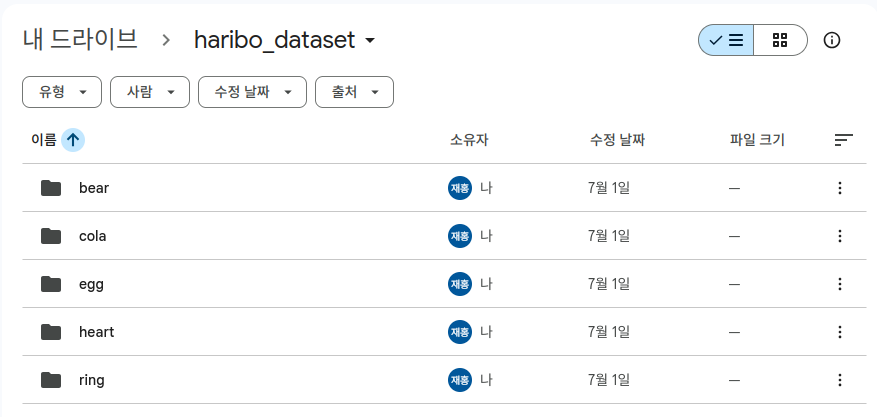Expand the 사람 filter dropdown
This screenshot has width=877, height=417.
(150, 92)
